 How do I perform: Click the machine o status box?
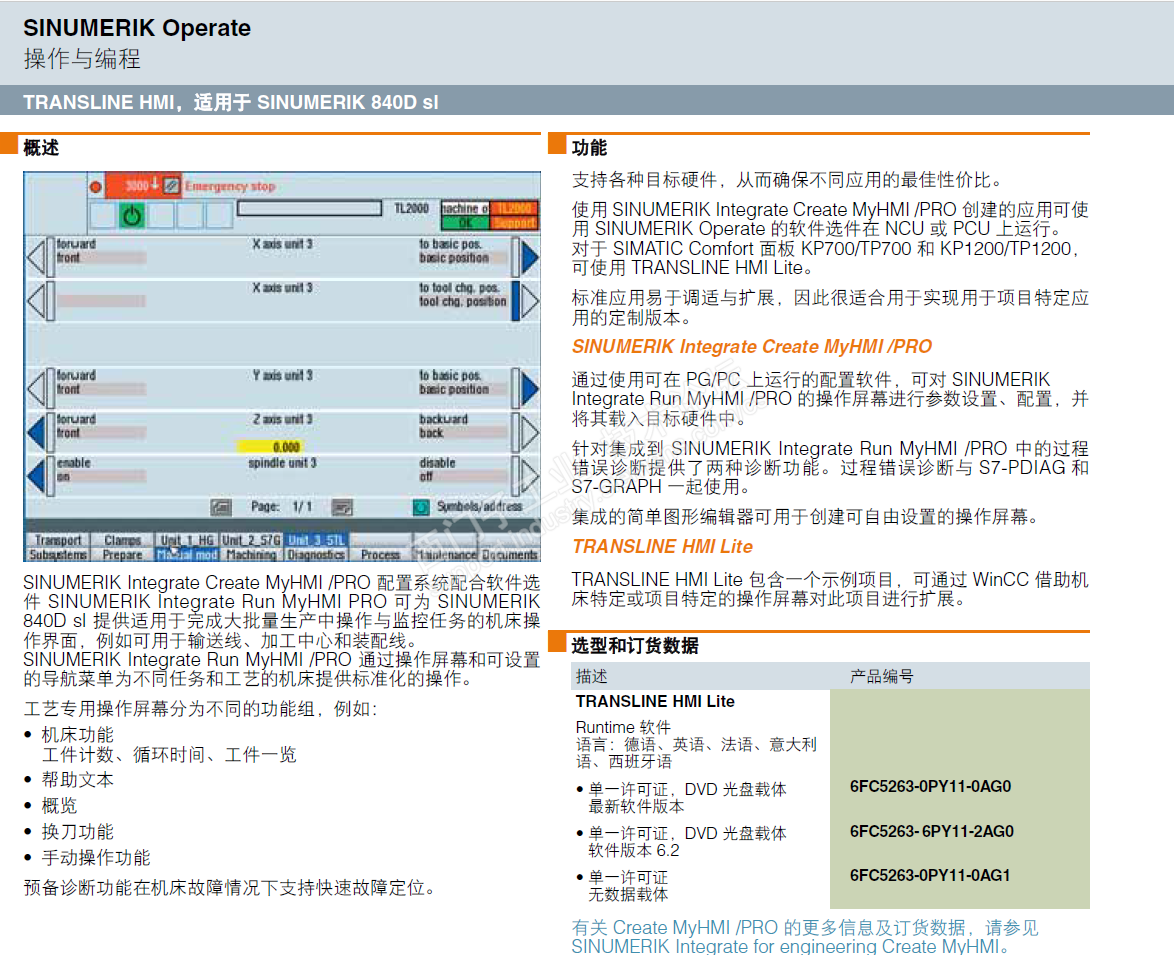[465, 208]
